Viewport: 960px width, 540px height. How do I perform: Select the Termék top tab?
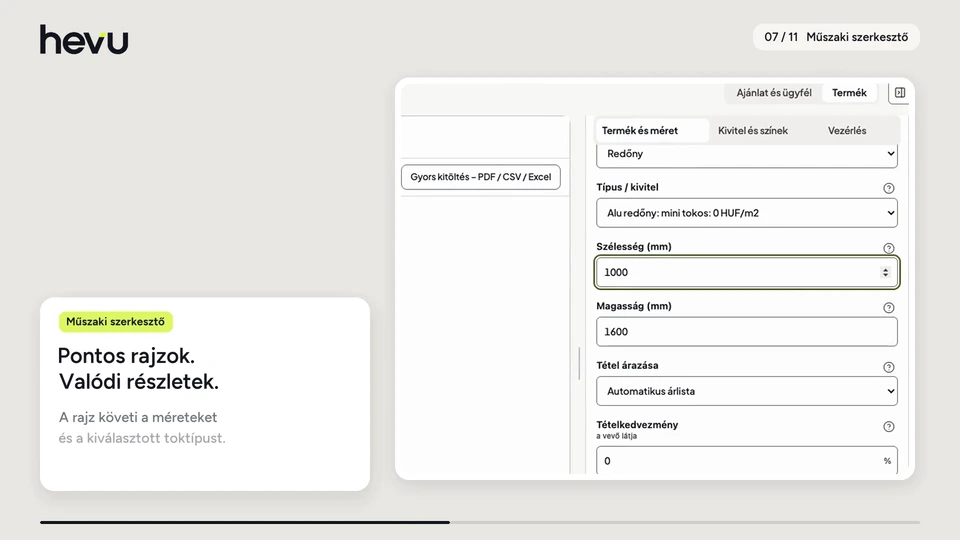(849, 92)
